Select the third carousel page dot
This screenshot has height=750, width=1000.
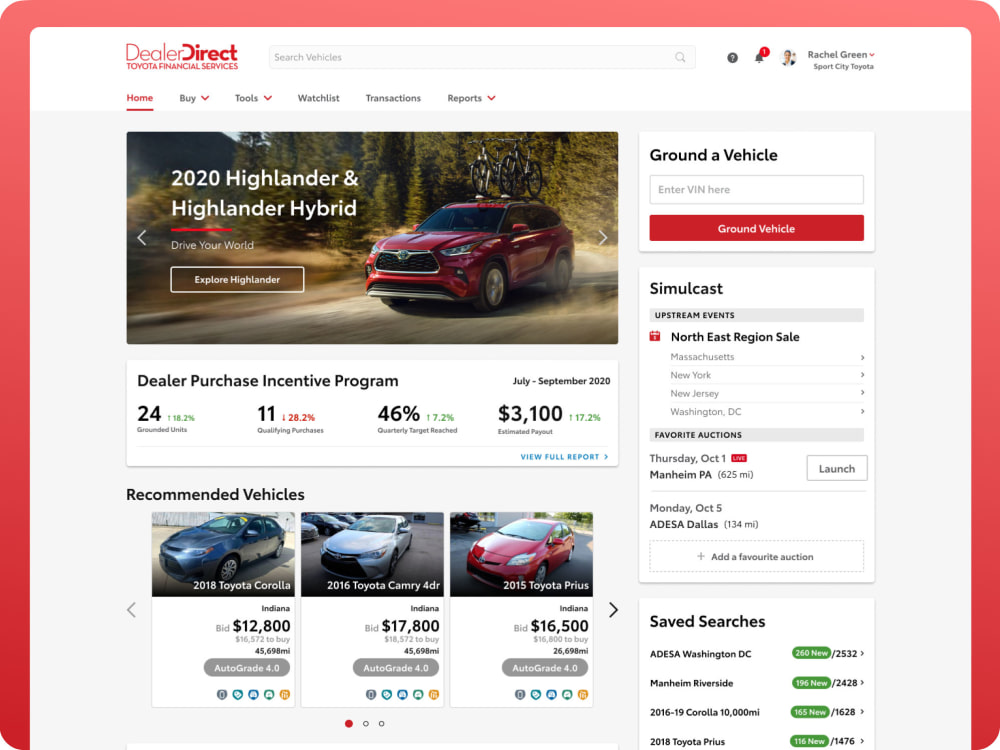pos(381,724)
